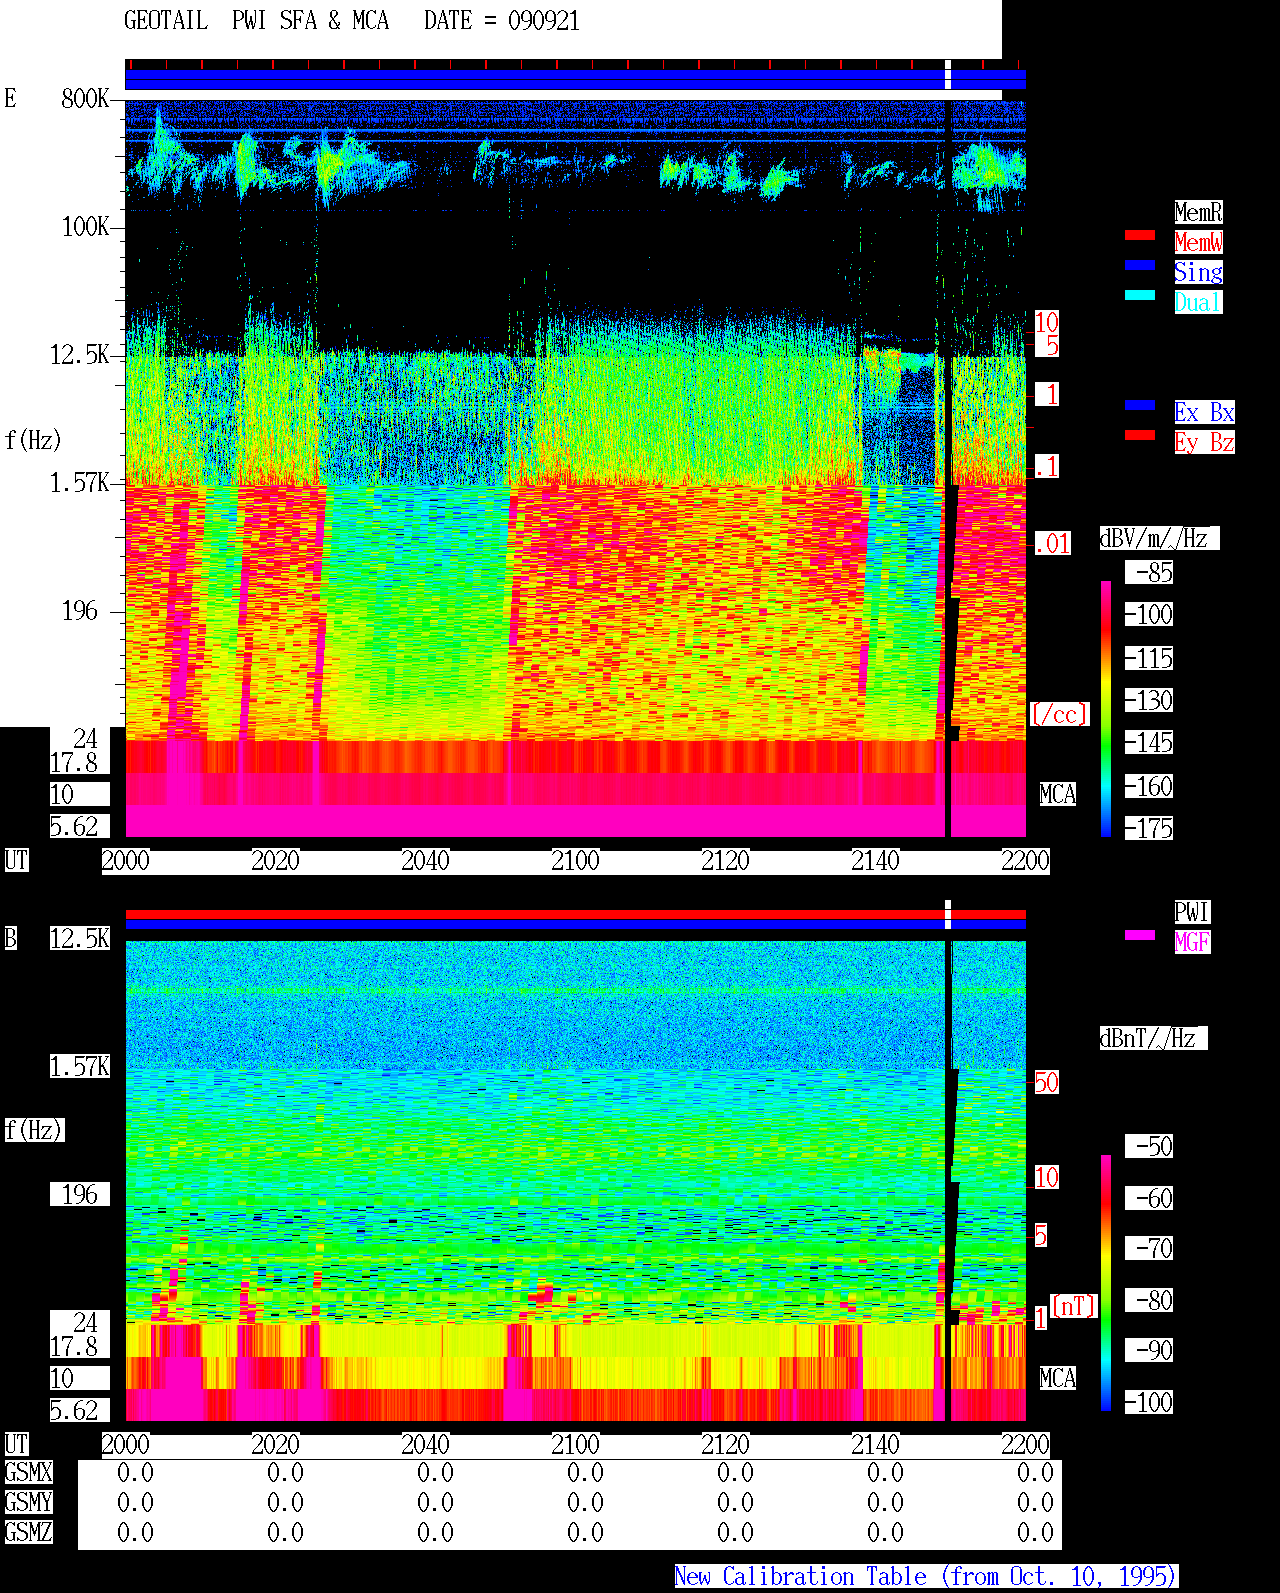Select the 'MGF' legend label
Viewport: 1280px width, 1593px height.
click(x=1192, y=942)
